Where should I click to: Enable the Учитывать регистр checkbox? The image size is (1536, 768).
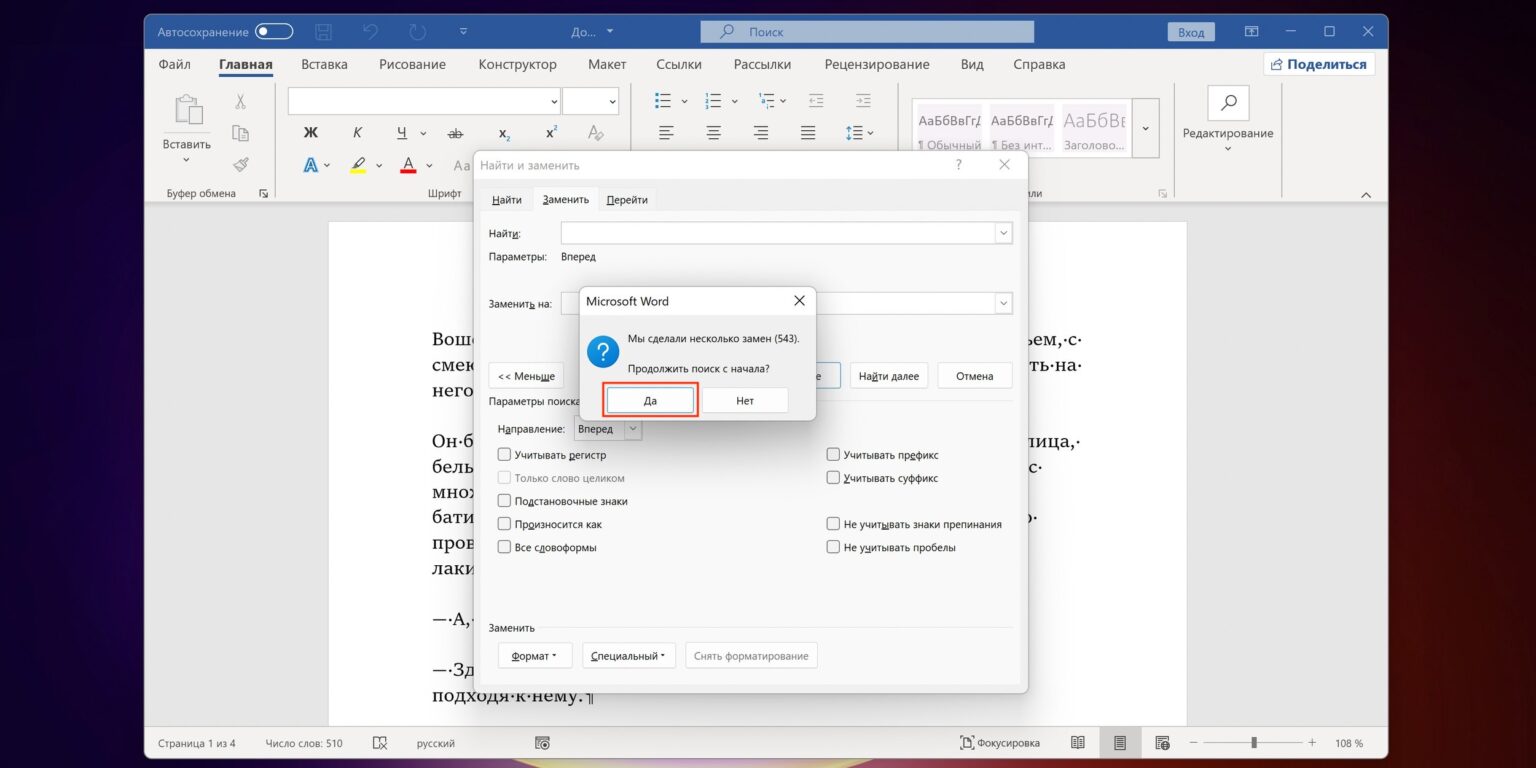tap(505, 455)
